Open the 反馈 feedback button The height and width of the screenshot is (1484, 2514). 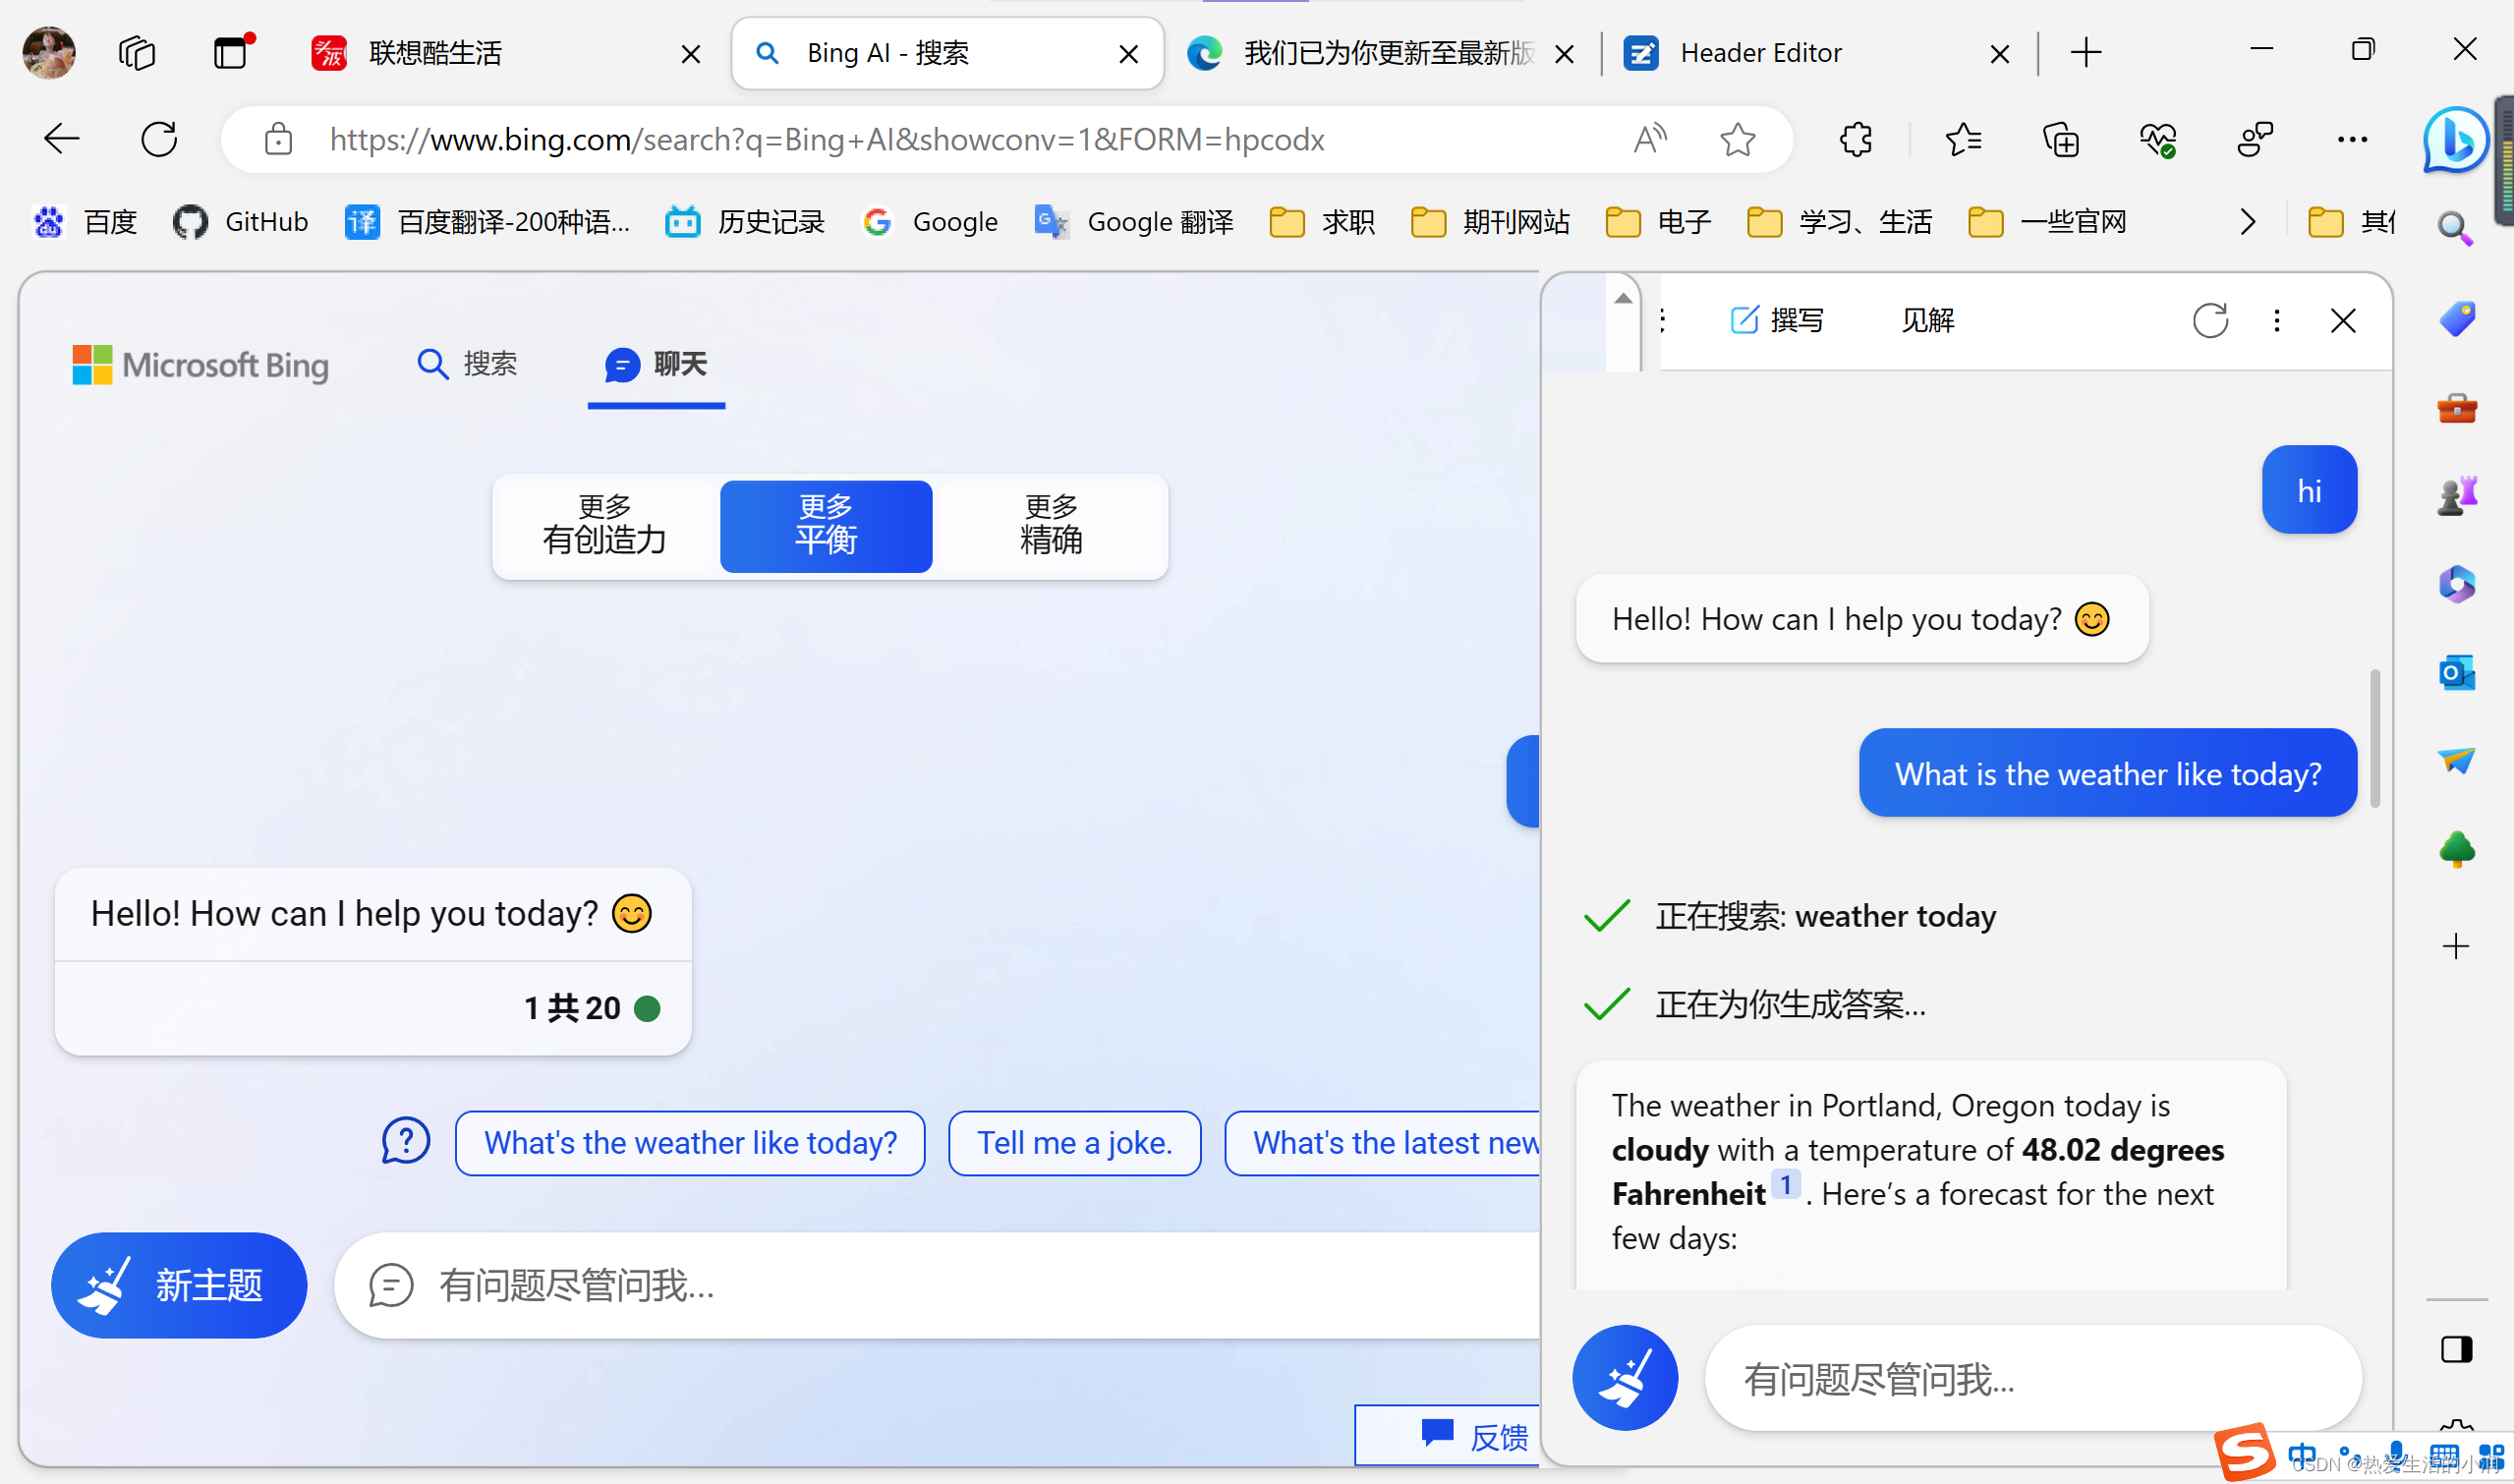click(1448, 1435)
